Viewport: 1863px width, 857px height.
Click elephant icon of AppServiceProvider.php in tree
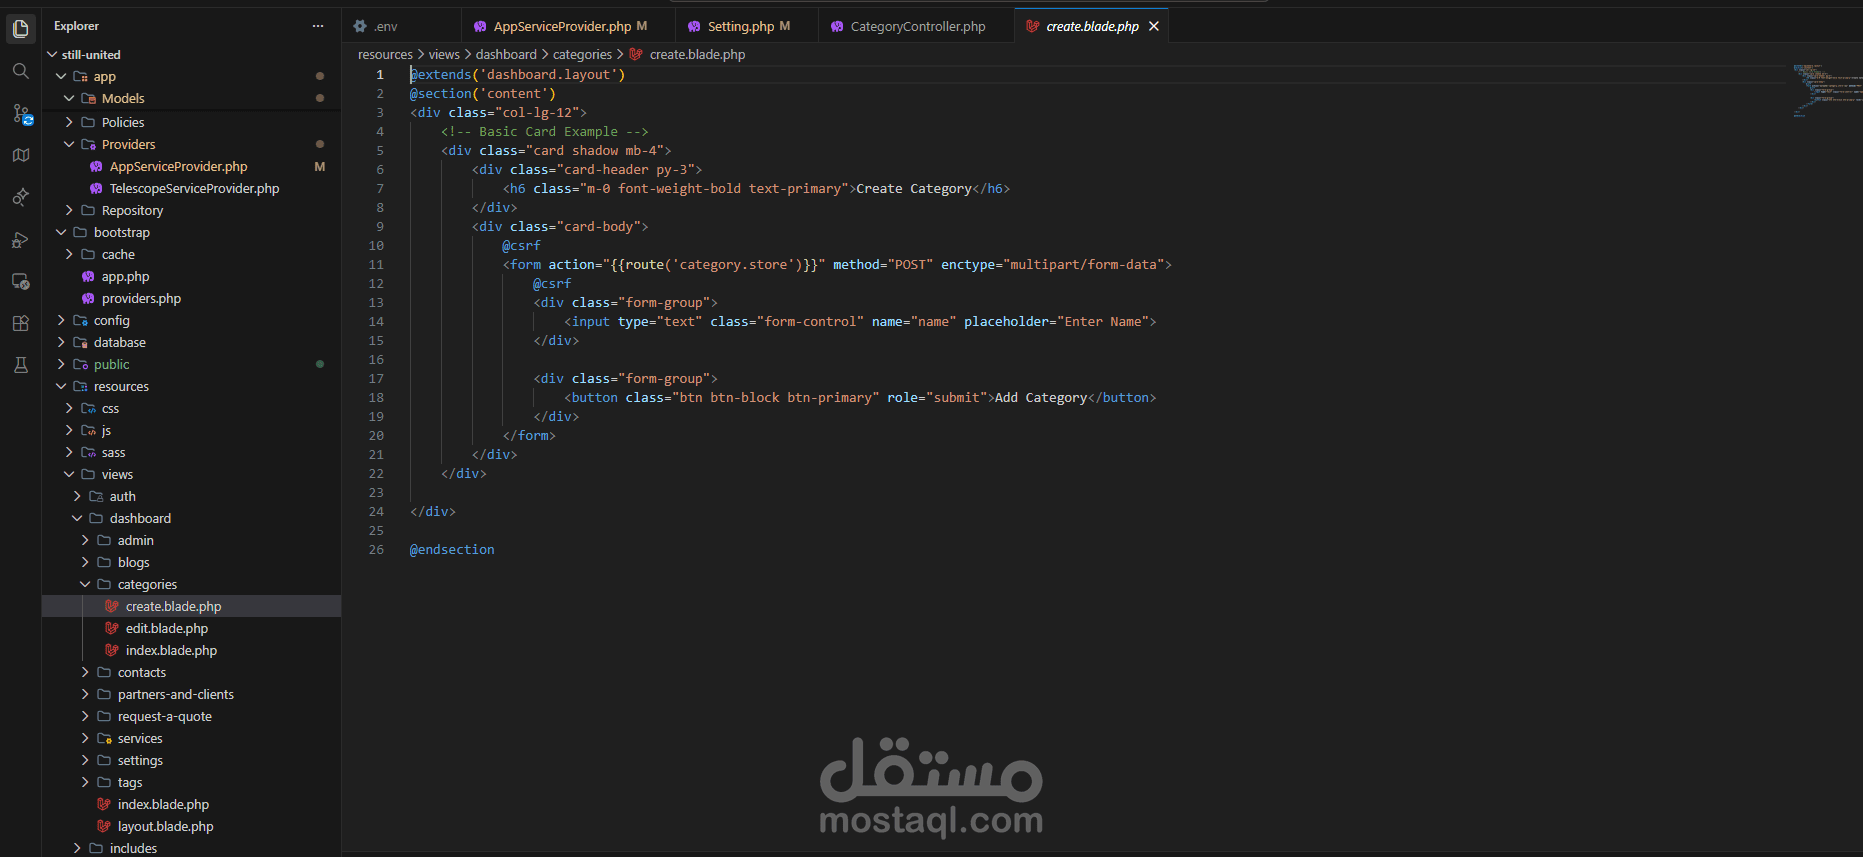[x=96, y=166]
